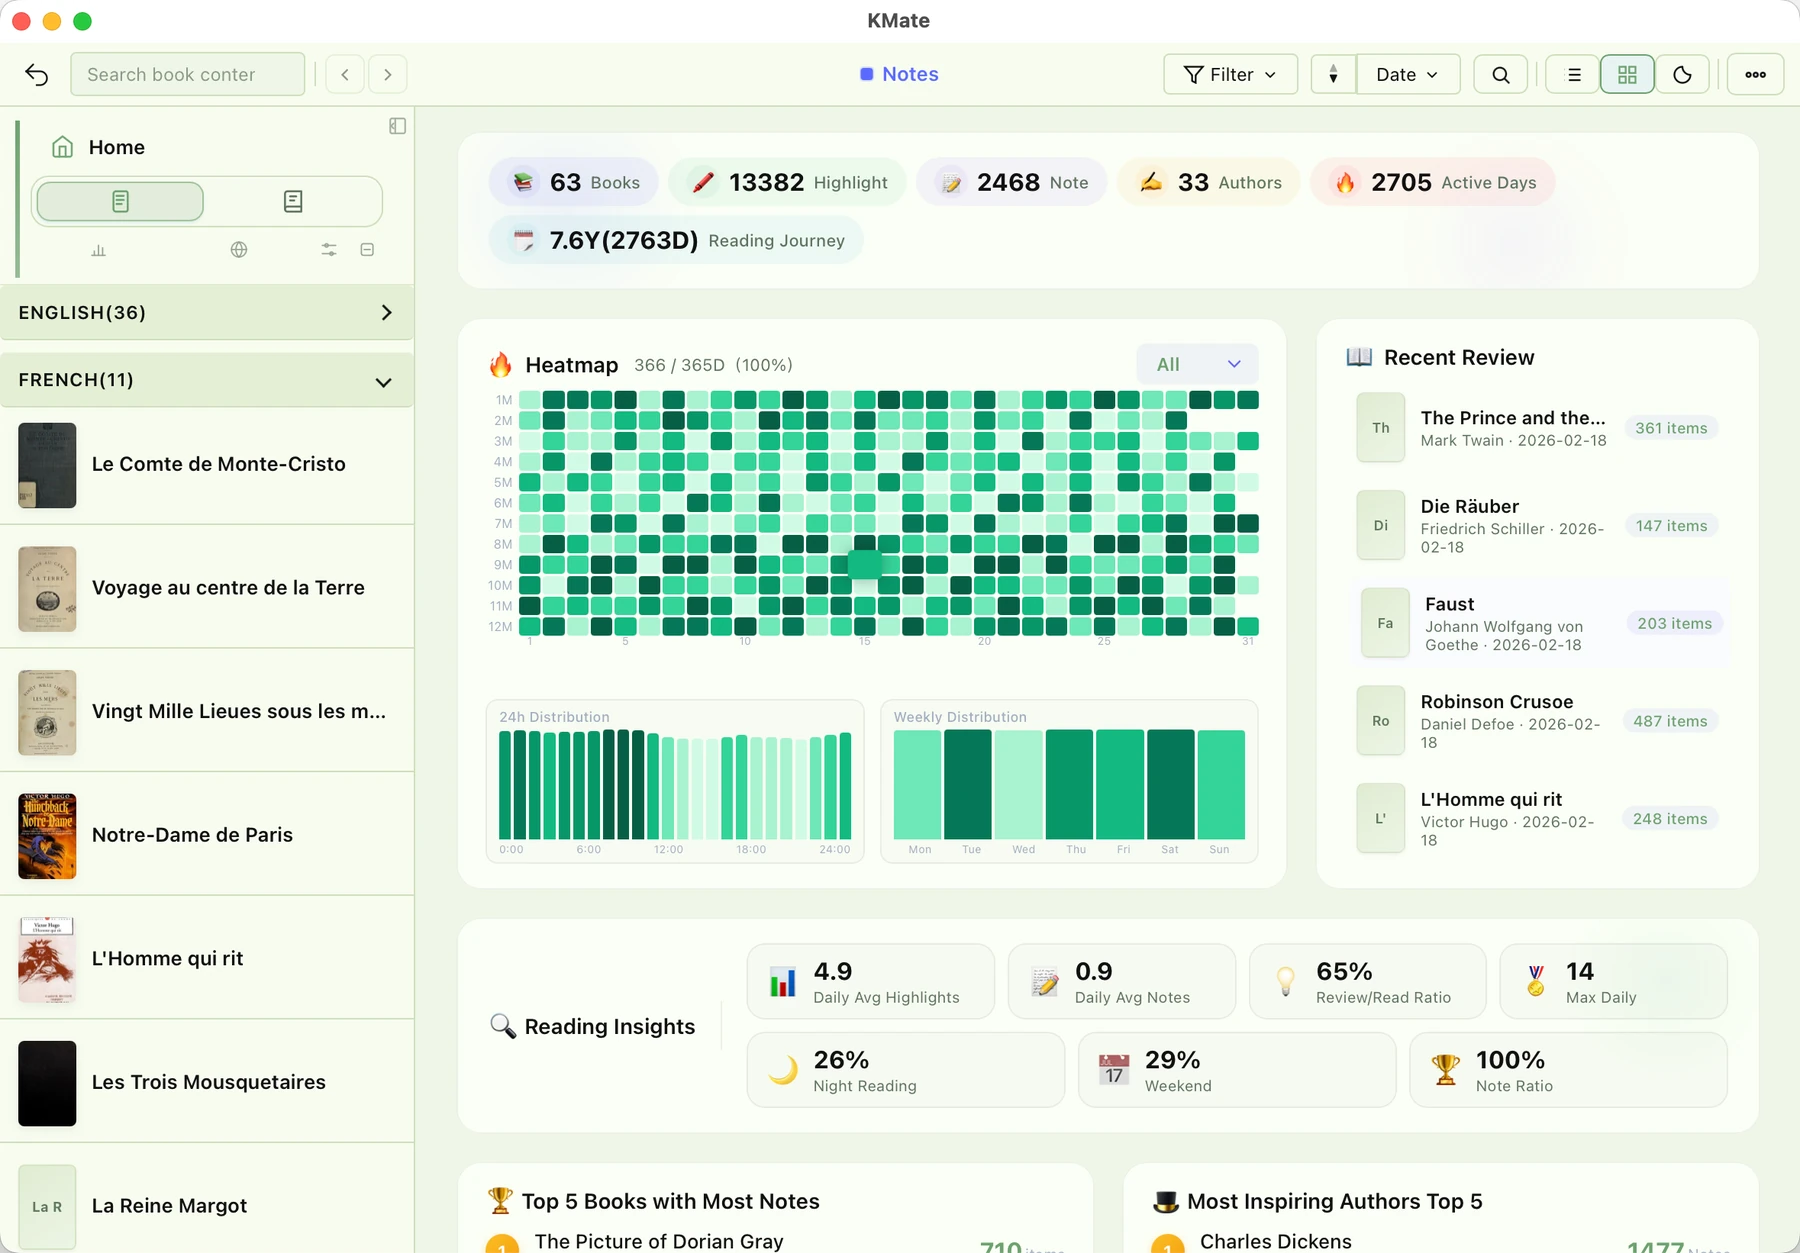Open Night Reading insight card
The height and width of the screenshot is (1253, 1800).
[x=906, y=1070]
